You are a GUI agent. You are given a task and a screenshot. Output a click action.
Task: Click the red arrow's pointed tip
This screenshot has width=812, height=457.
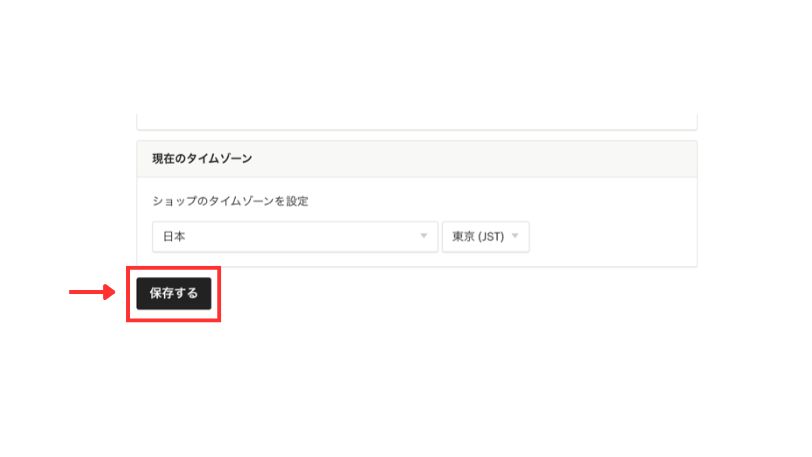[x=112, y=292]
